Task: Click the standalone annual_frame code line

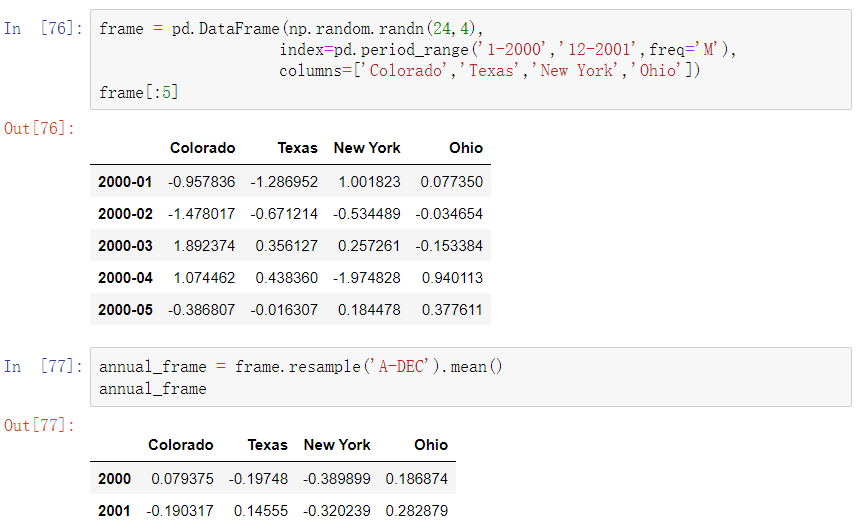Action: pyautogui.click(x=152, y=388)
